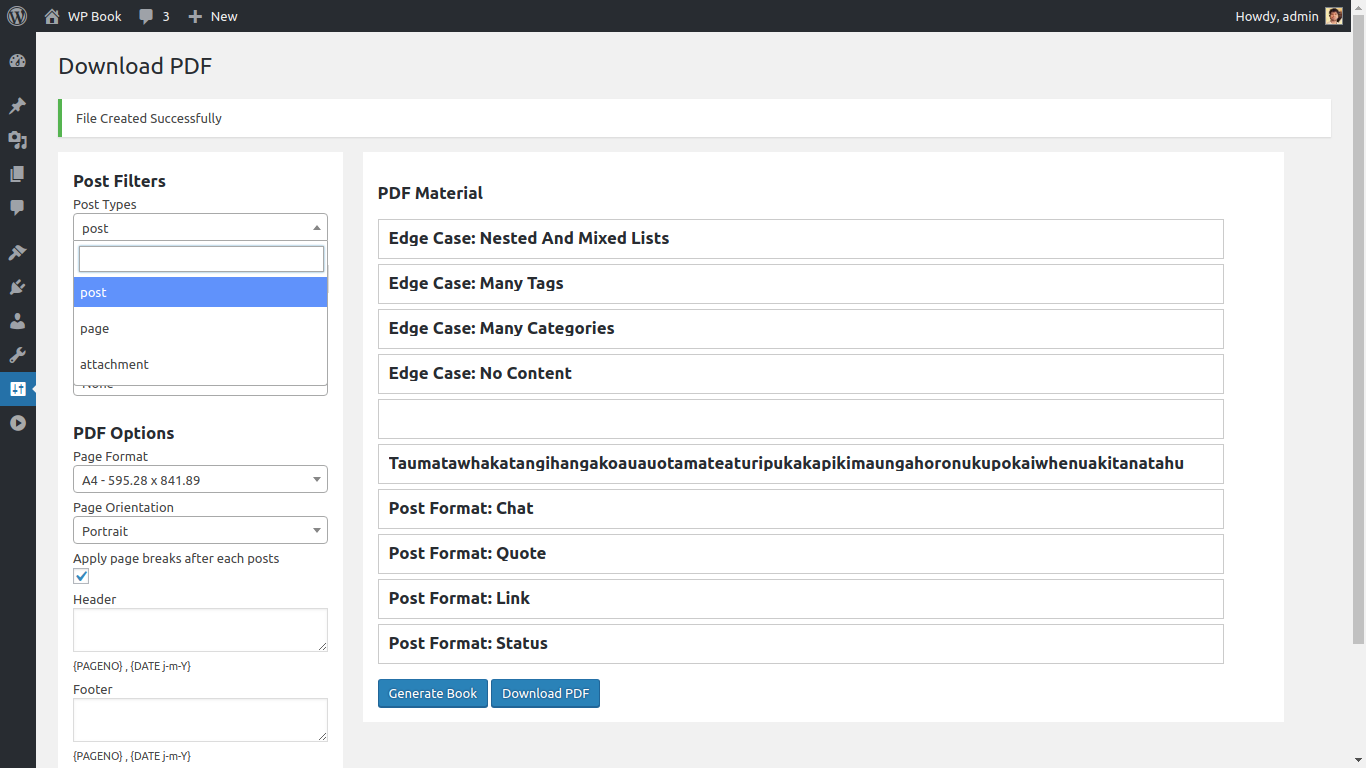Open the Dashboard sidebar icon
The height and width of the screenshot is (768, 1366).
pos(17,61)
